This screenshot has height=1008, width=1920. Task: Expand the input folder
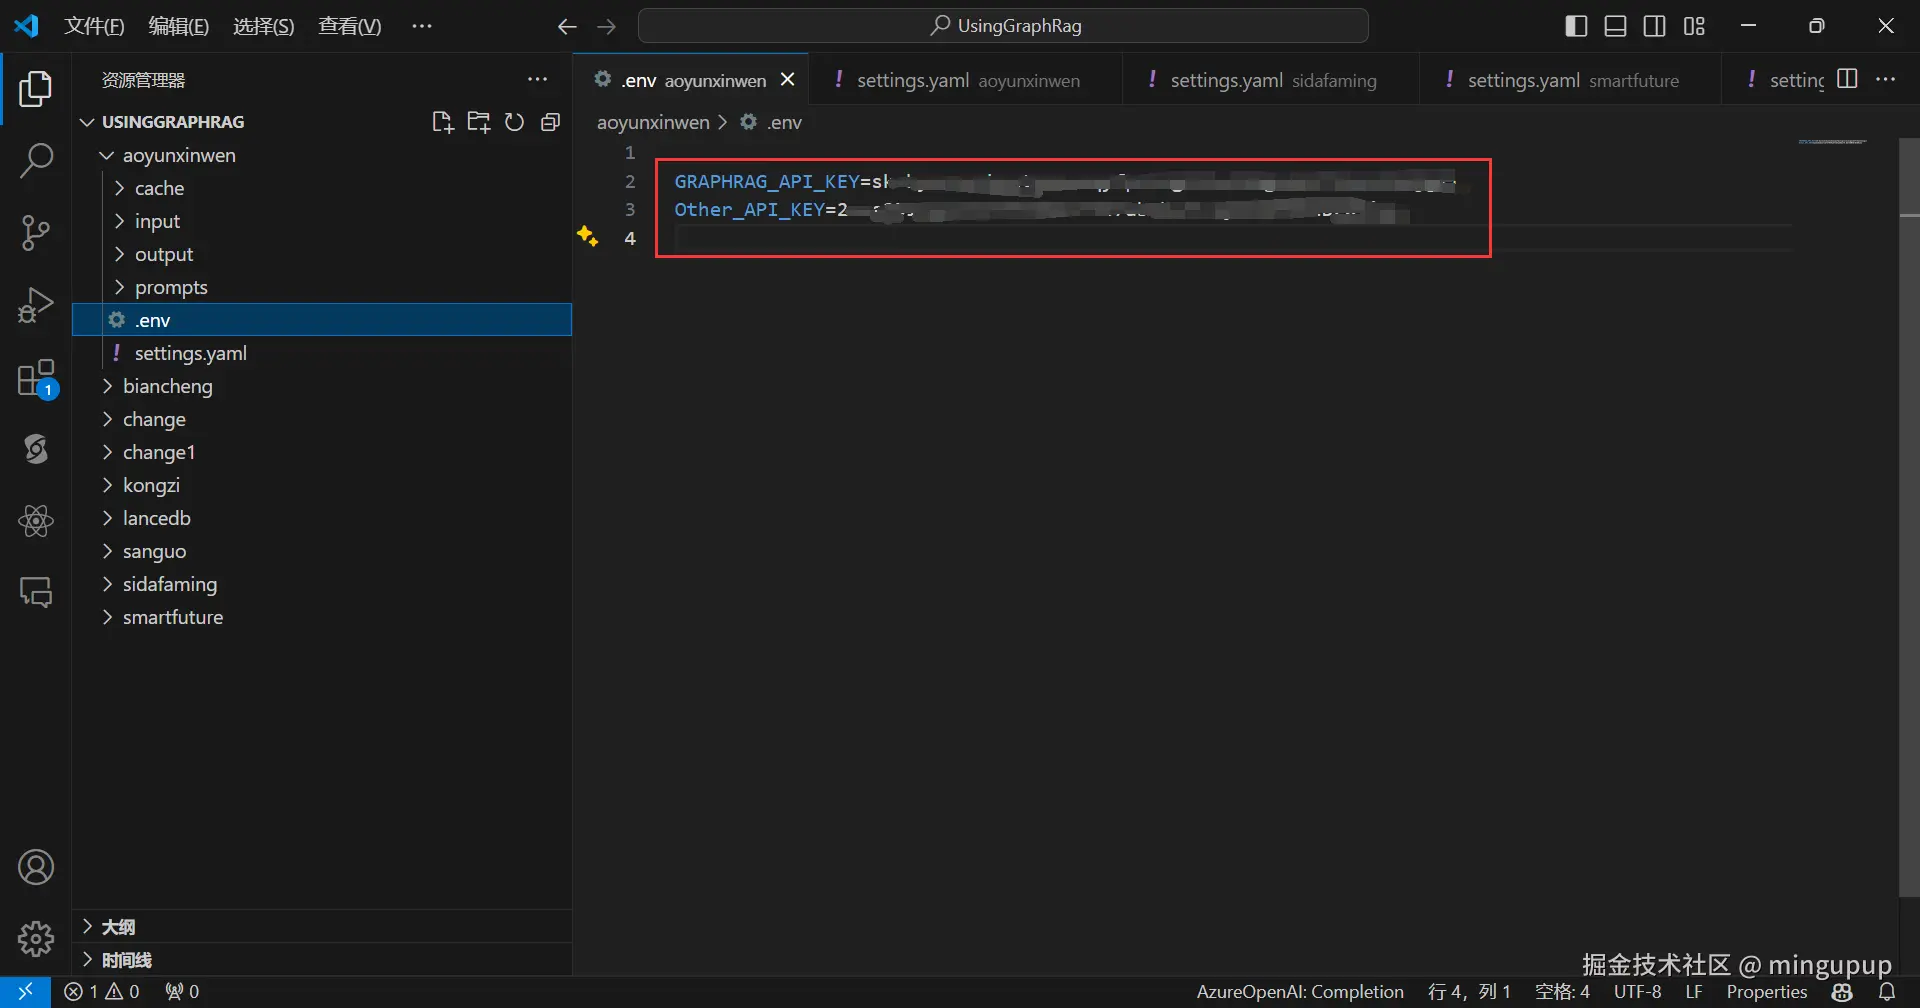click(x=119, y=222)
